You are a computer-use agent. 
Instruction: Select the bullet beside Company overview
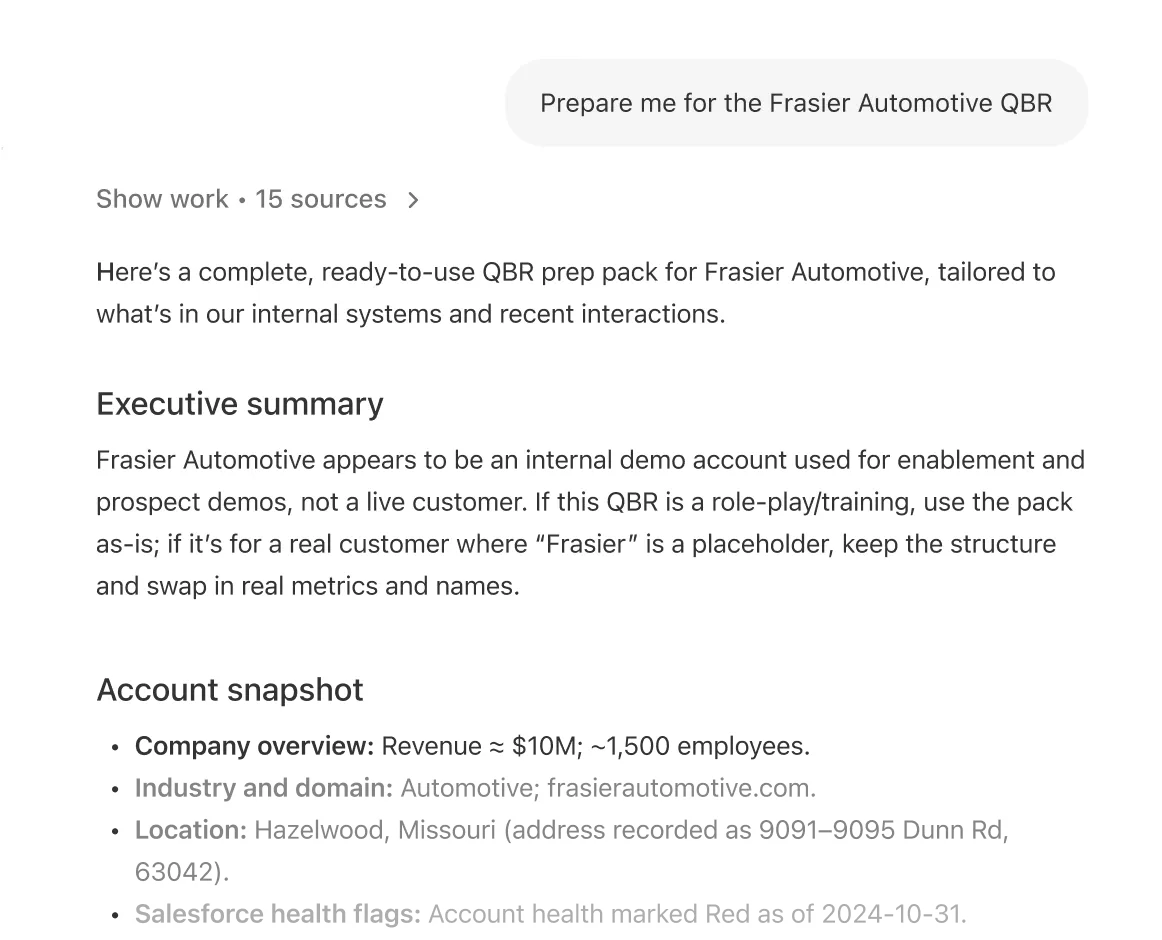click(x=117, y=747)
